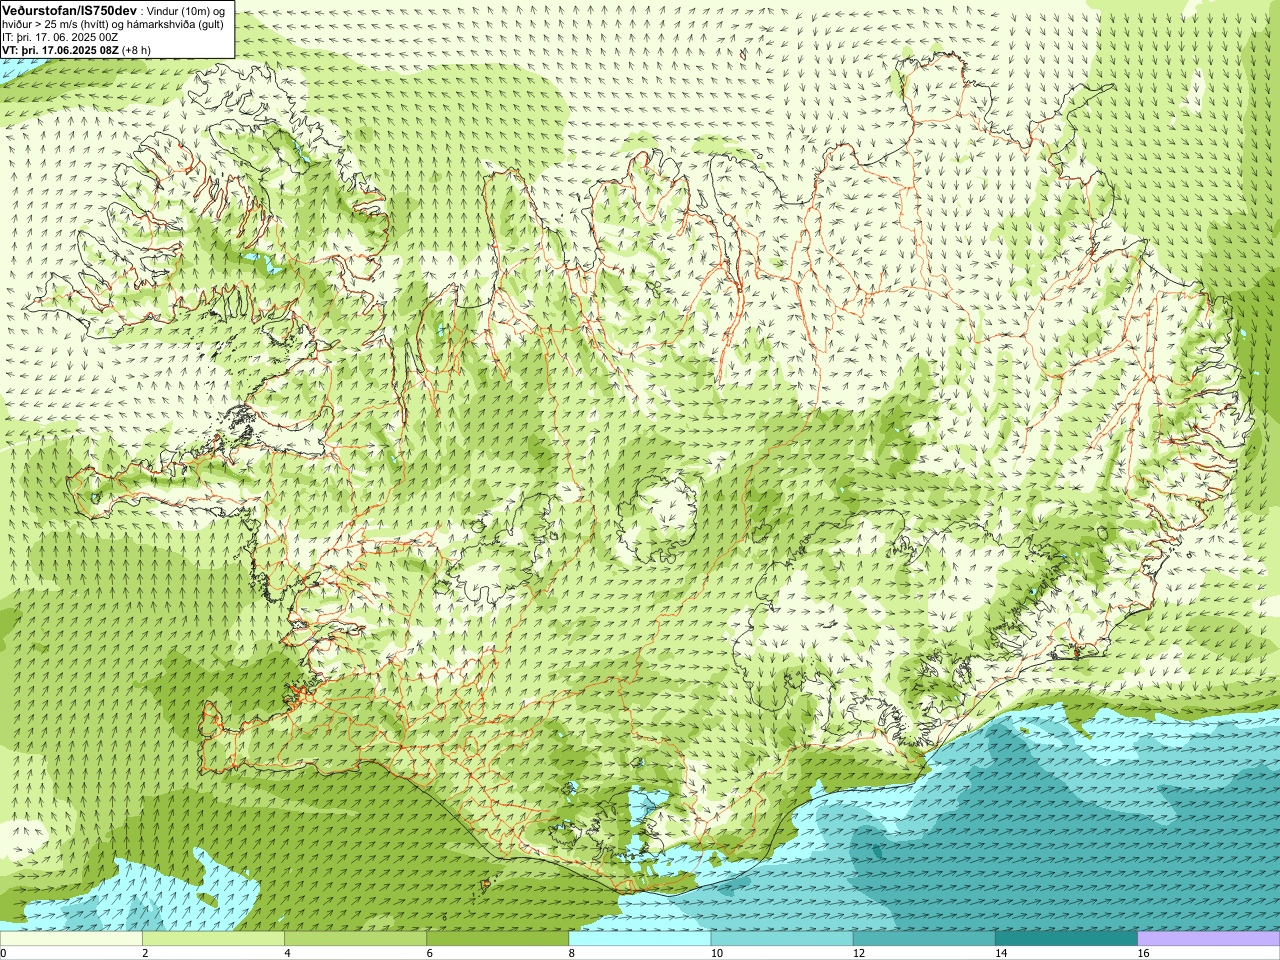This screenshot has width=1280, height=960.
Task: Click the green 4–6 m/s legend swatch
Action: (x=356, y=939)
